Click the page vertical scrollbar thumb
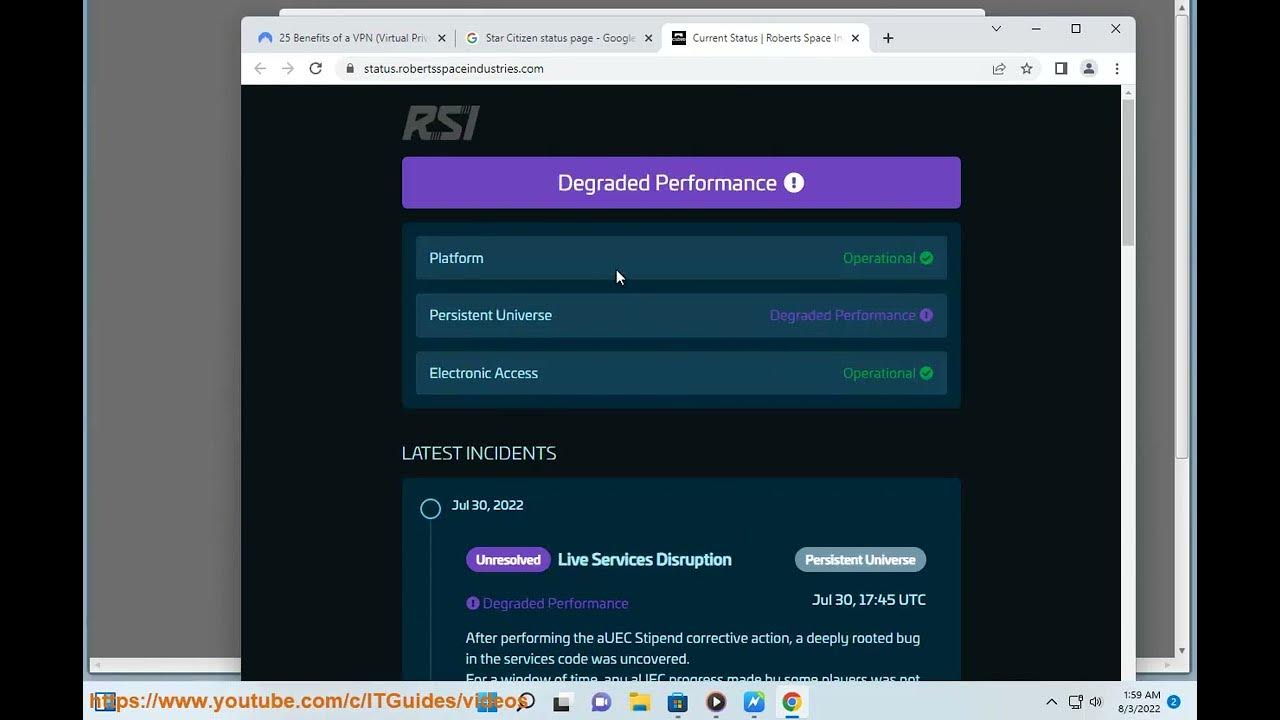Viewport: 1280px width, 720px height. 1128,172
